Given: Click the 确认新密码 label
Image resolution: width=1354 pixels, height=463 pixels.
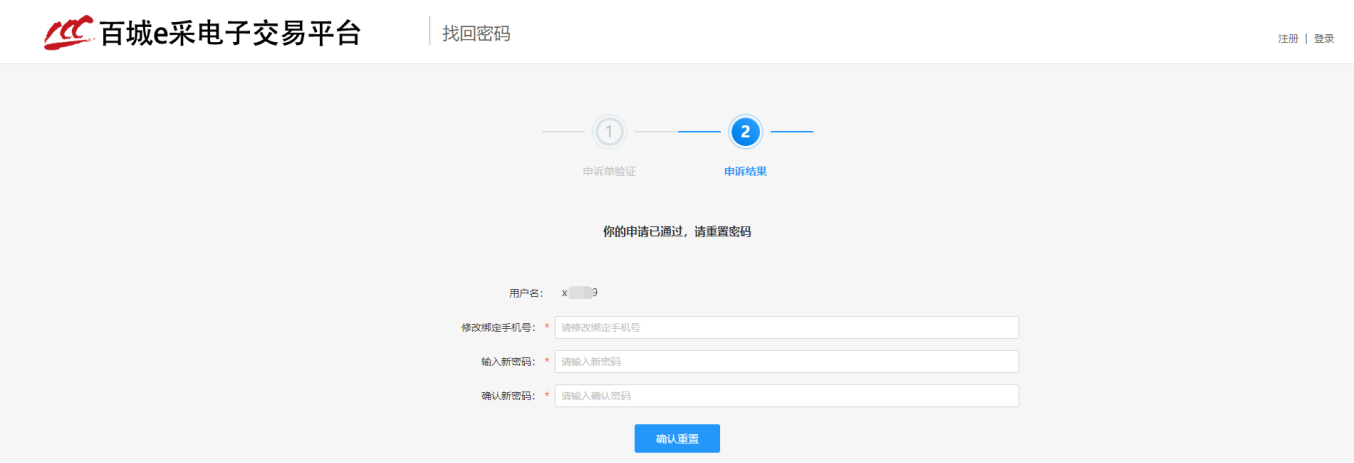Looking at the screenshot, I should tap(508, 396).
